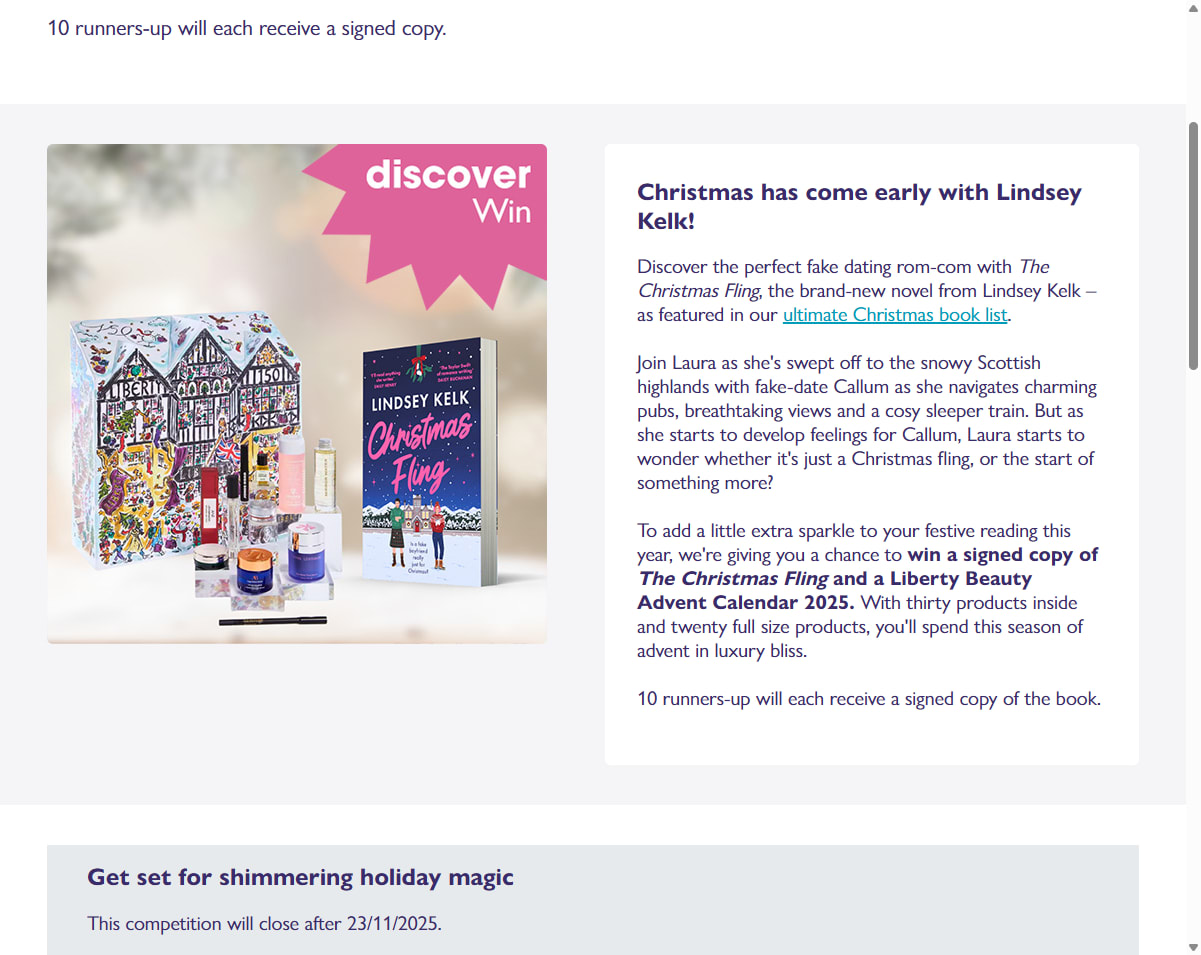Click the vertical scrollbar track below the thumb

tap(1193, 650)
